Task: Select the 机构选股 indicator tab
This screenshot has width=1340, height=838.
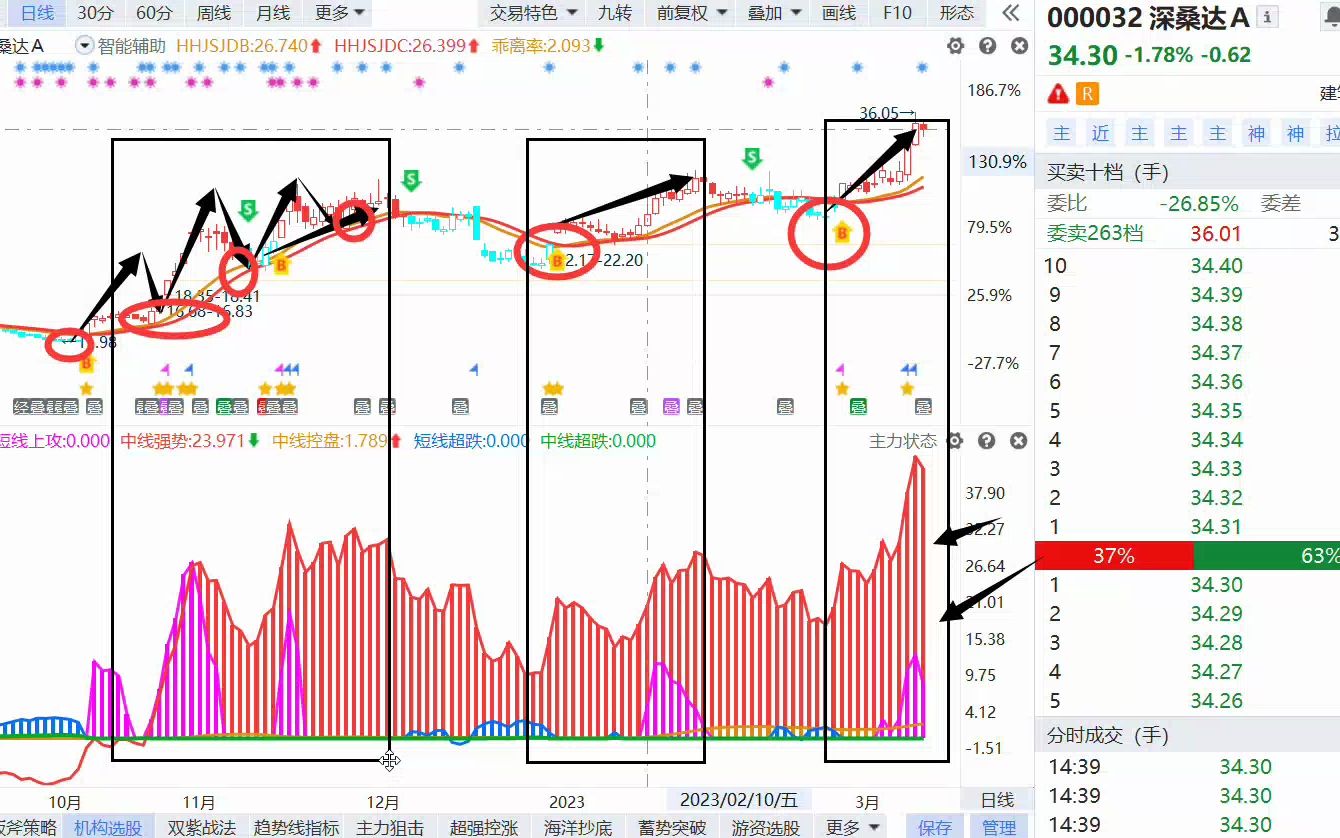Action: pos(108,827)
